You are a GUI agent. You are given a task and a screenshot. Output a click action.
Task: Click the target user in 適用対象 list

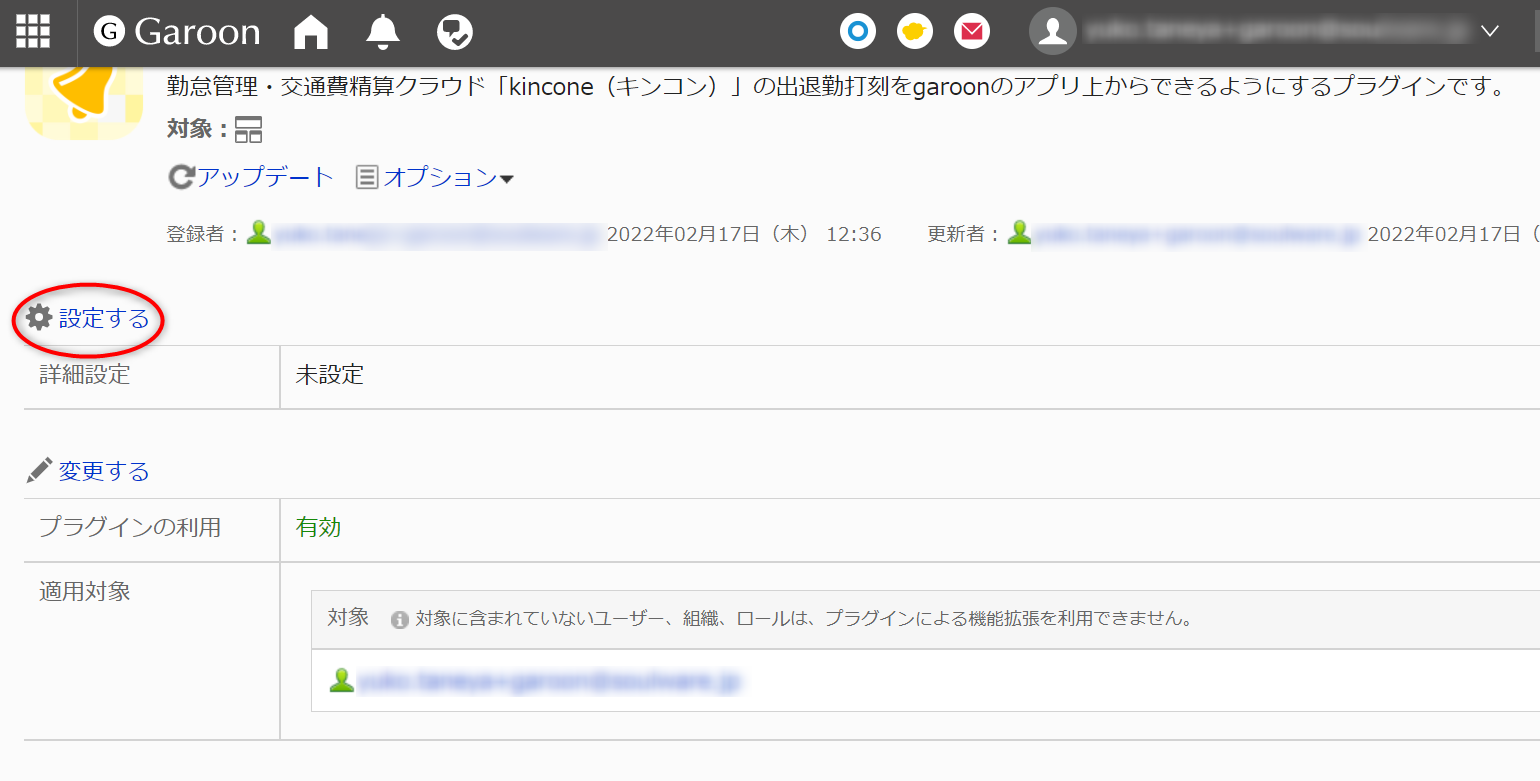tap(549, 682)
